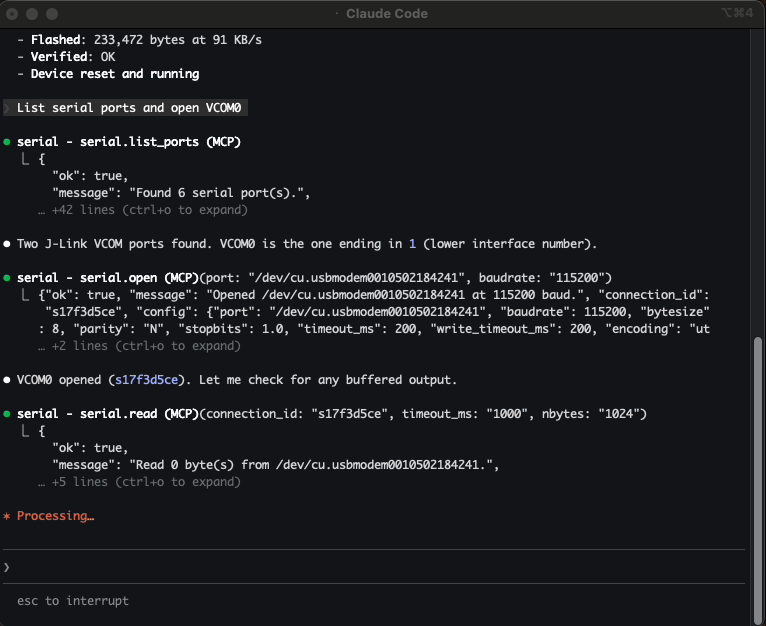Viewport: 766px width, 626px height.
Task: Expand the "+5 lines" collapsed output
Action: 138,482
